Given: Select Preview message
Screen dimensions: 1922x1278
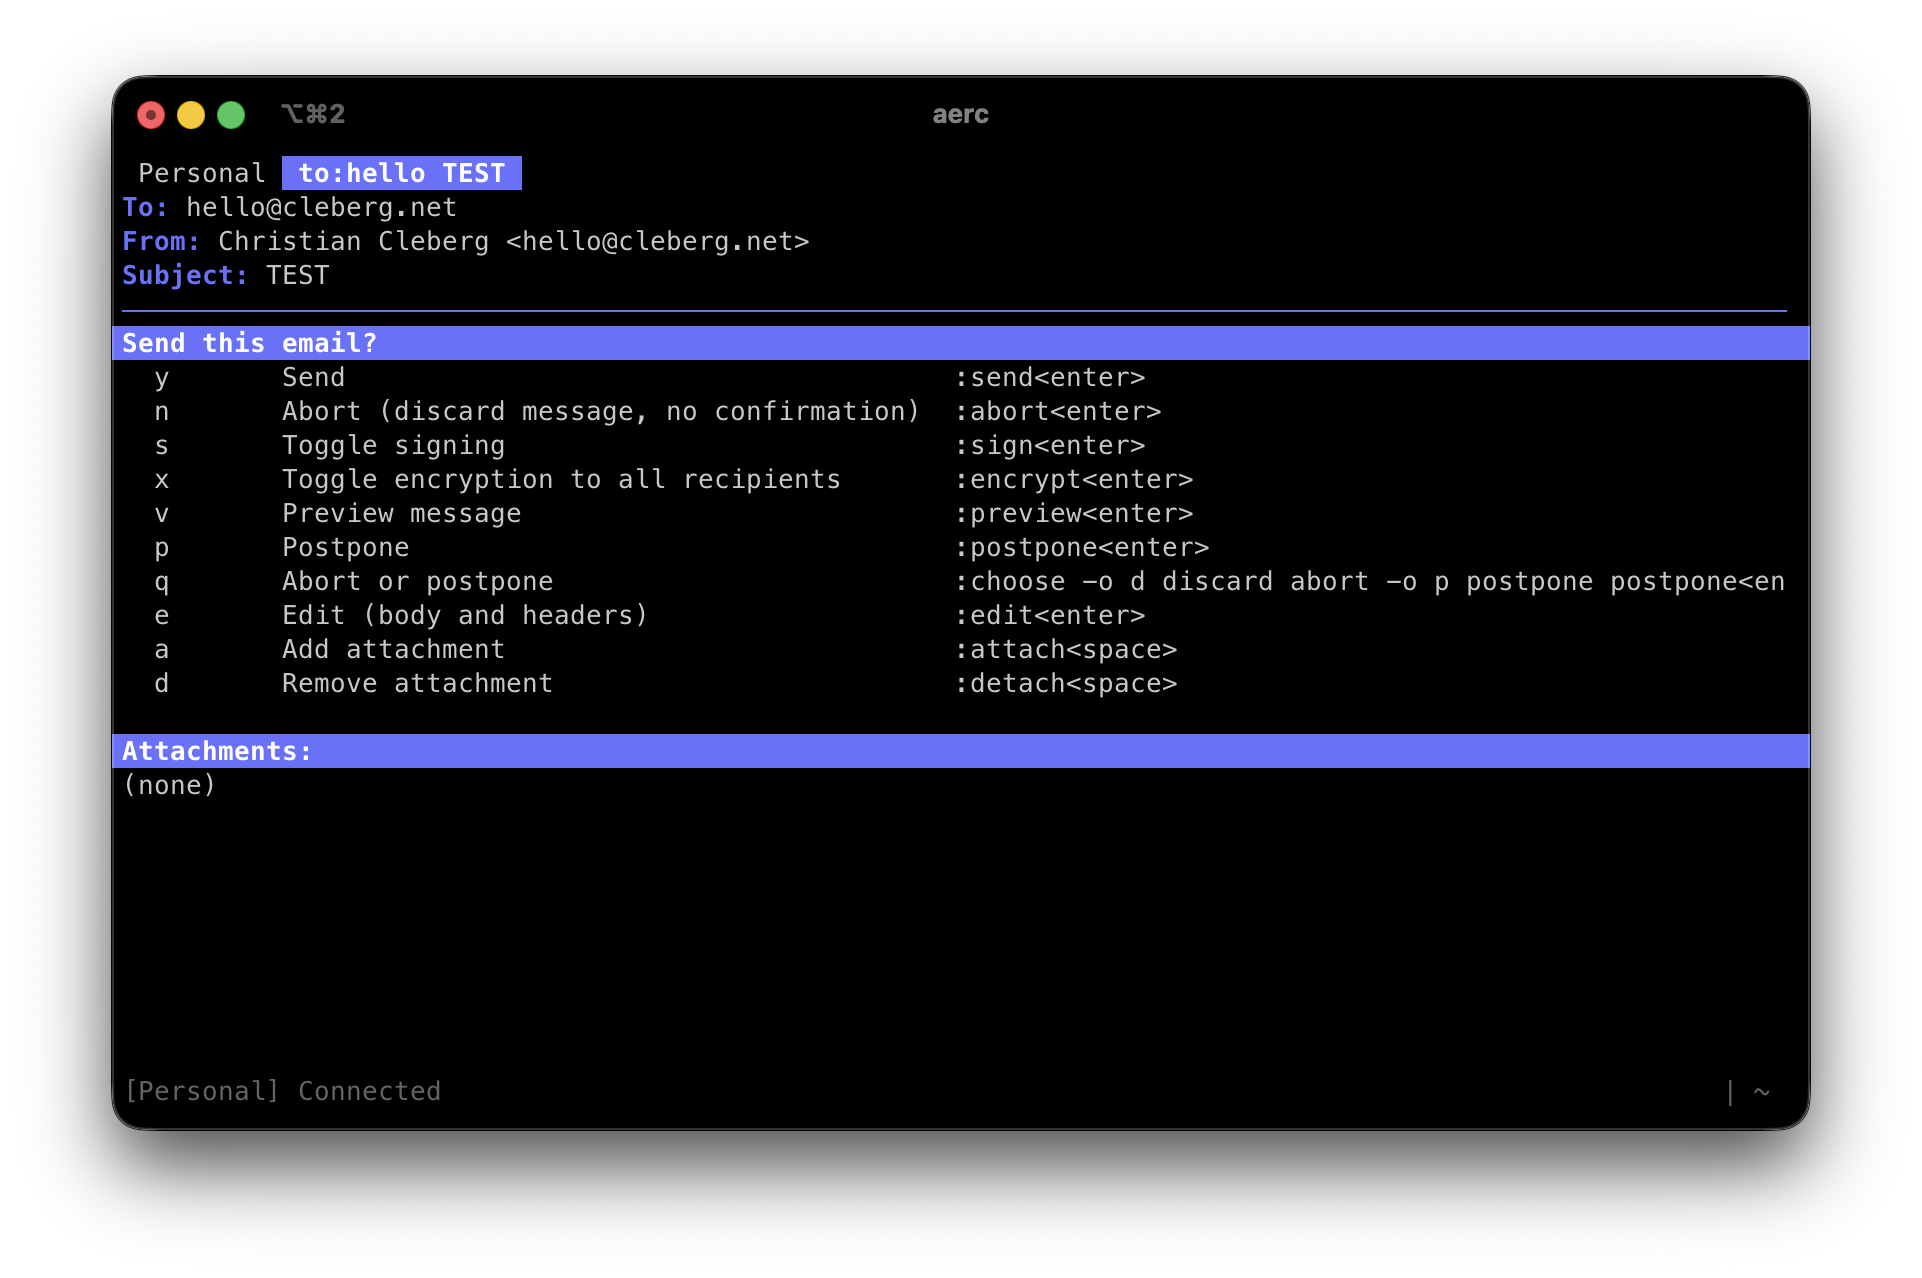Looking at the screenshot, I should pyautogui.click(x=401, y=513).
